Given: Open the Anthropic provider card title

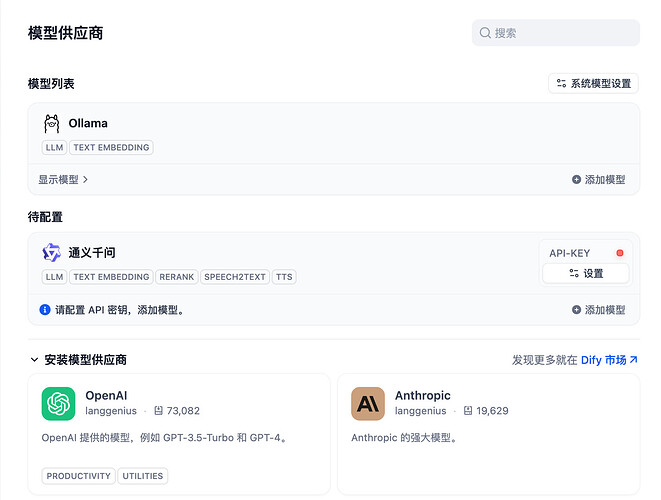Looking at the screenshot, I should pyautogui.click(x=423, y=395).
